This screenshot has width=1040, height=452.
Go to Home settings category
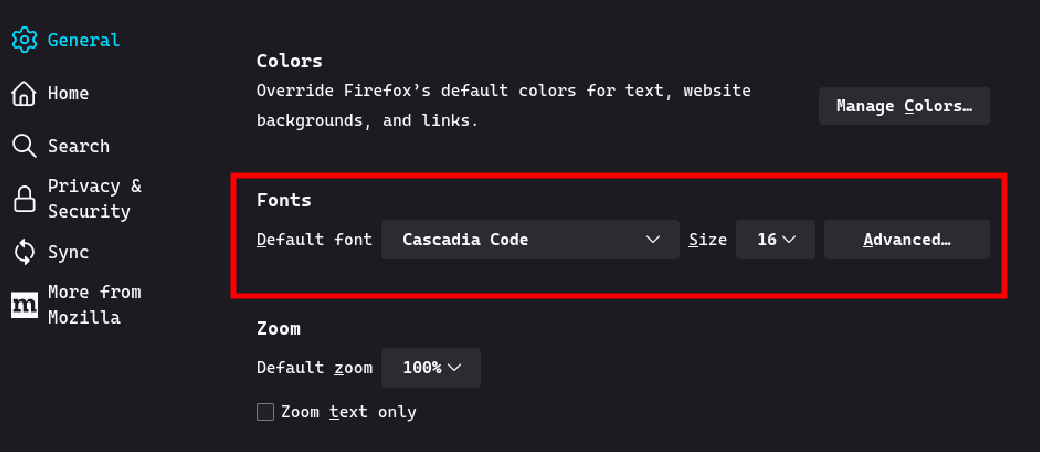coord(68,93)
